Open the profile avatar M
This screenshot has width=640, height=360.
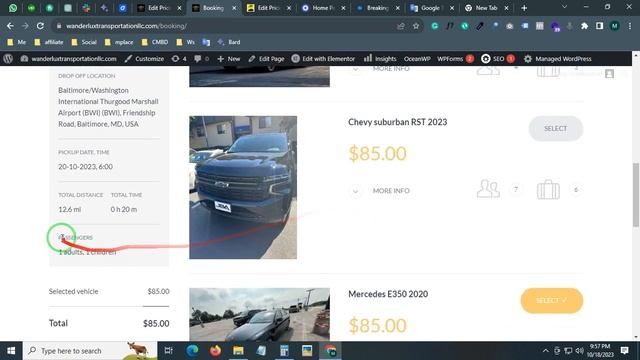coord(614,26)
